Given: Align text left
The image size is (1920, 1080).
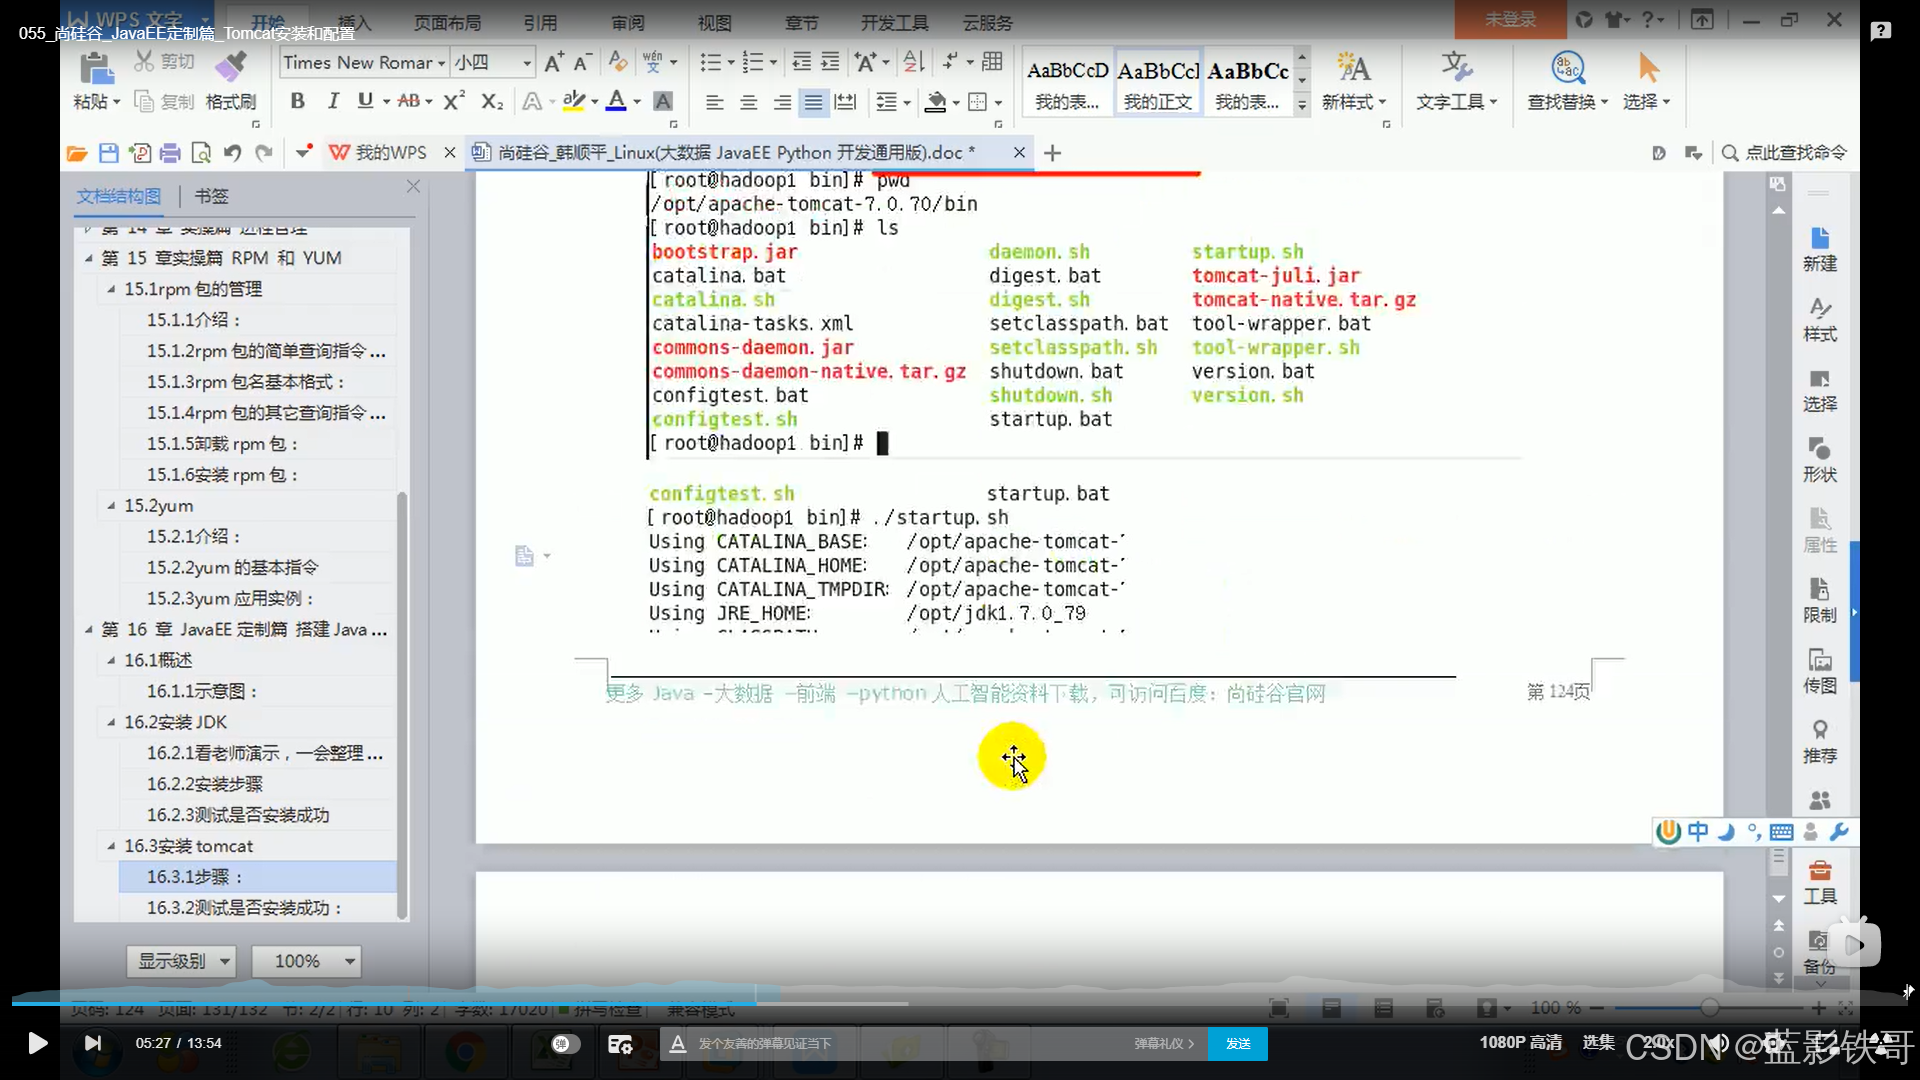Looking at the screenshot, I should tap(714, 102).
